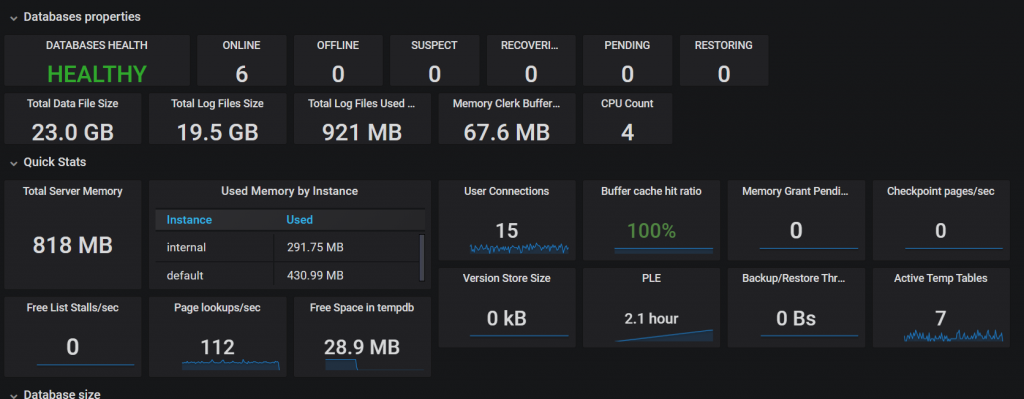Open the DATABASES HEALTH panel title
The image size is (1024, 399).
pos(97,46)
